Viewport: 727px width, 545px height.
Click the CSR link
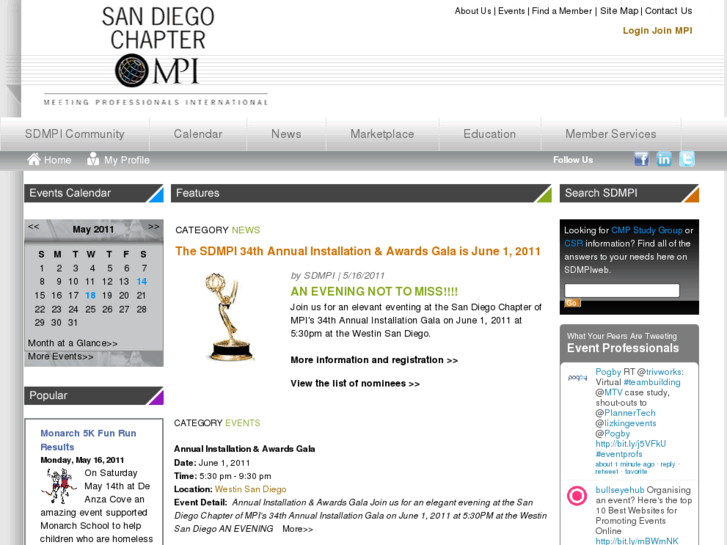click(x=574, y=244)
